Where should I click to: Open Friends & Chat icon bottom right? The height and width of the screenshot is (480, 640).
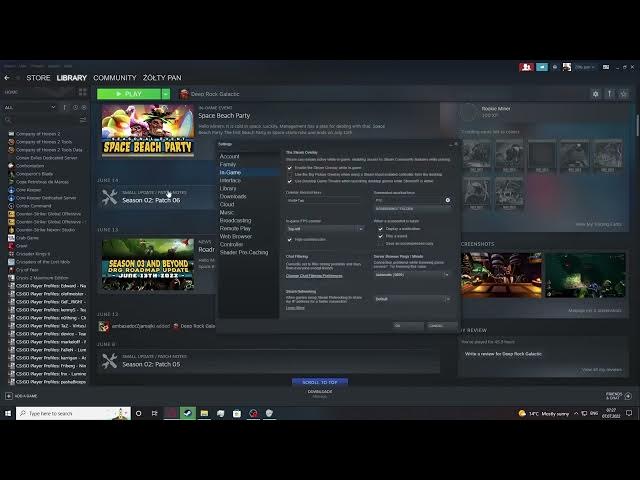(628, 396)
